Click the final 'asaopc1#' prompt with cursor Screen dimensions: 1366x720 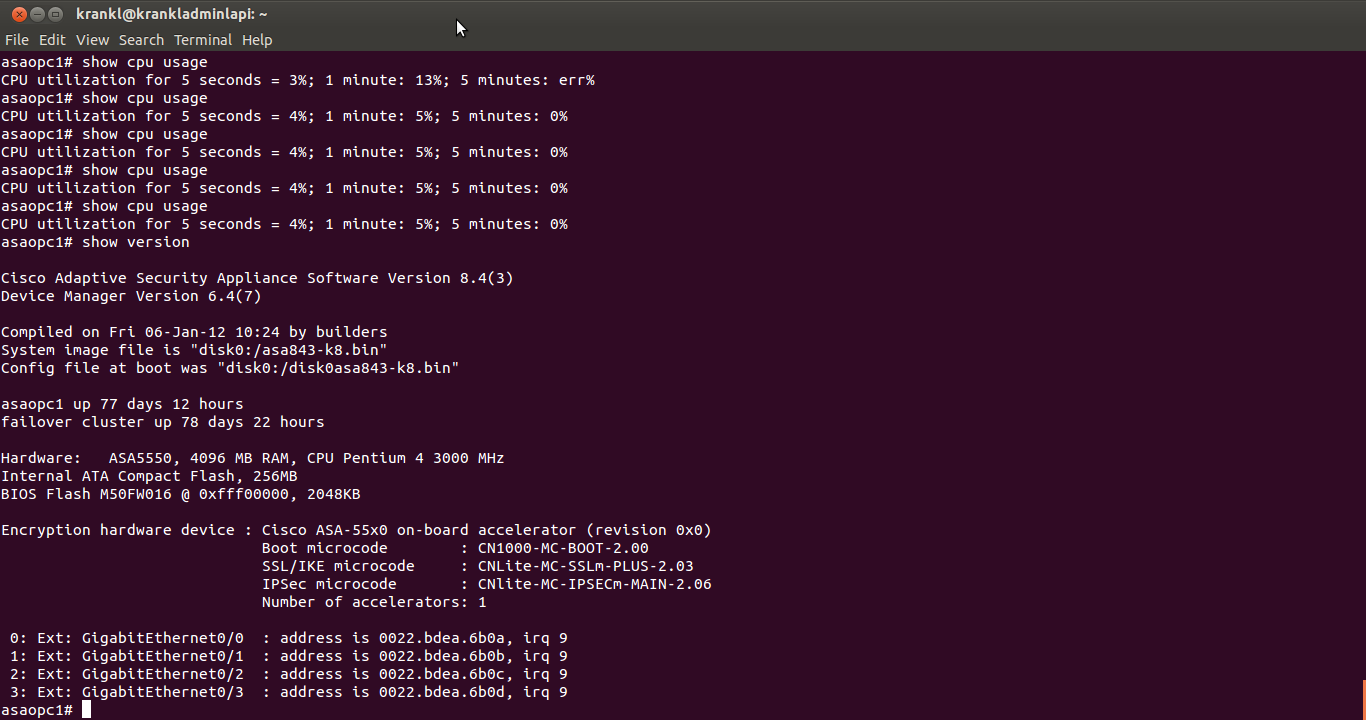(46, 710)
